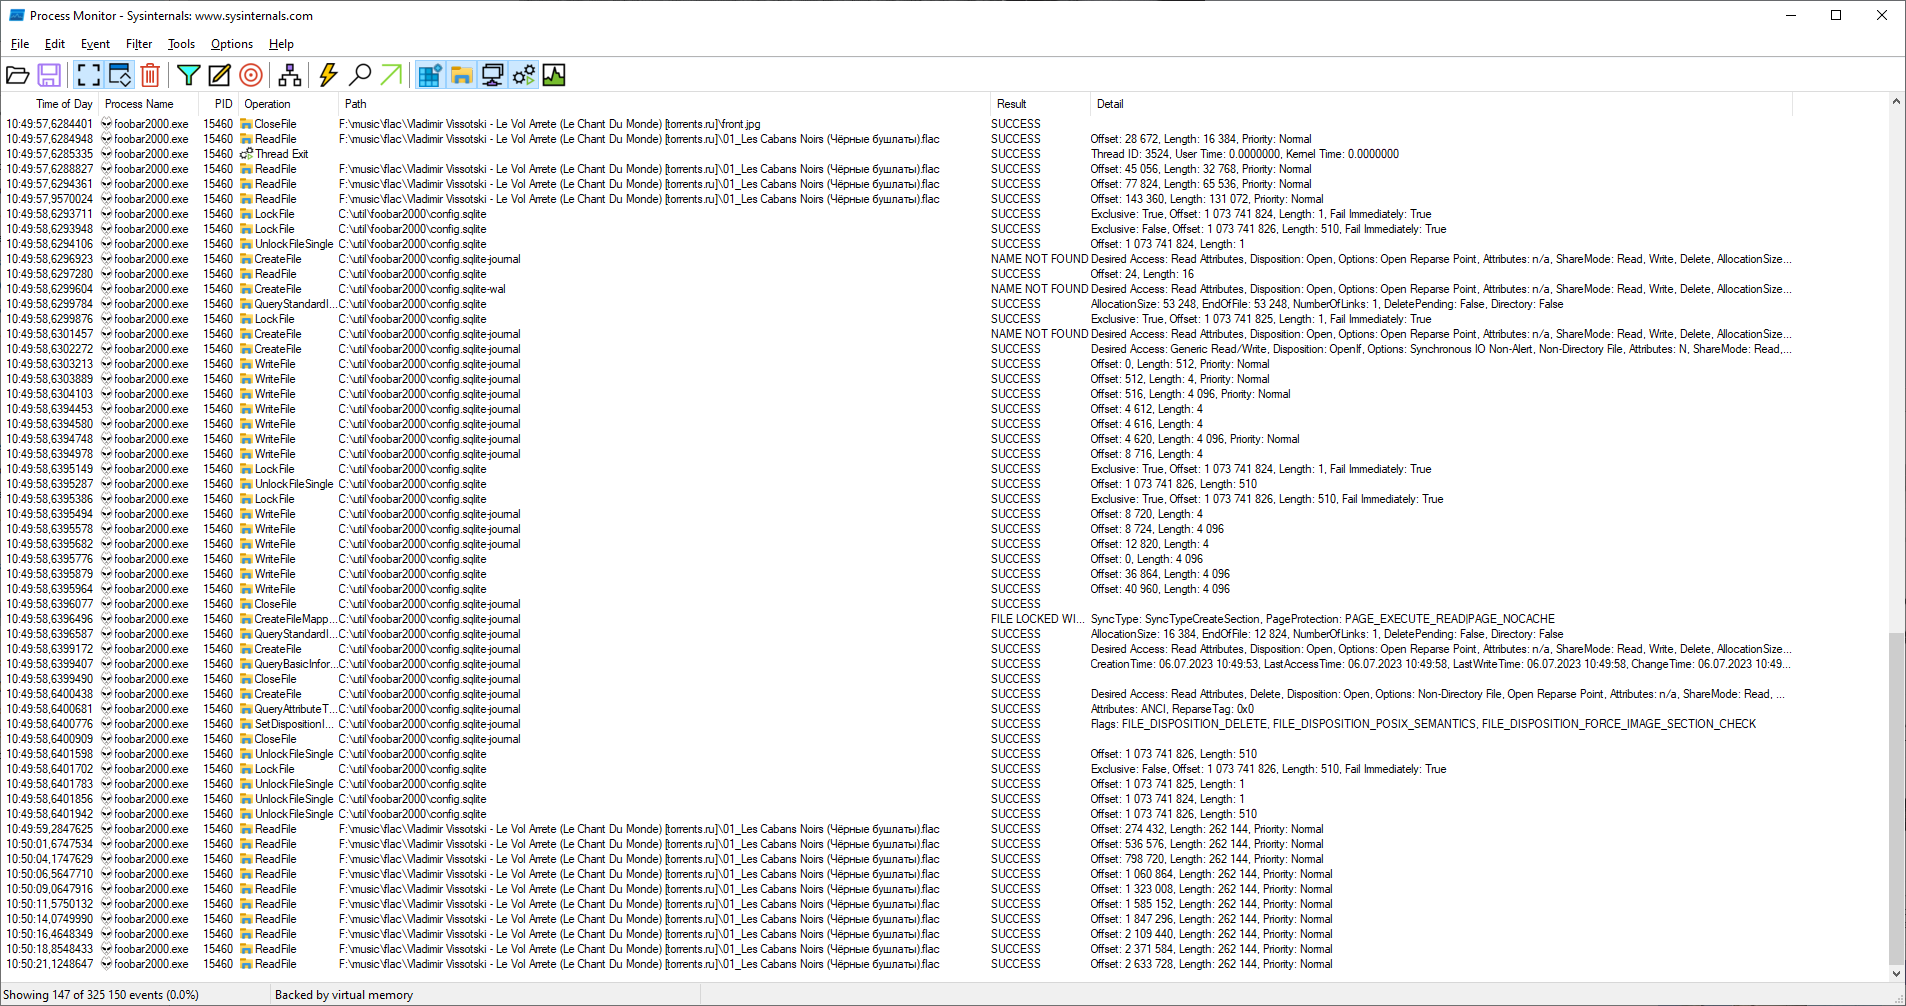Click foobar2000.exe icon in the 10:49:57,6284401 row
1906x1006 pixels.
(106, 124)
